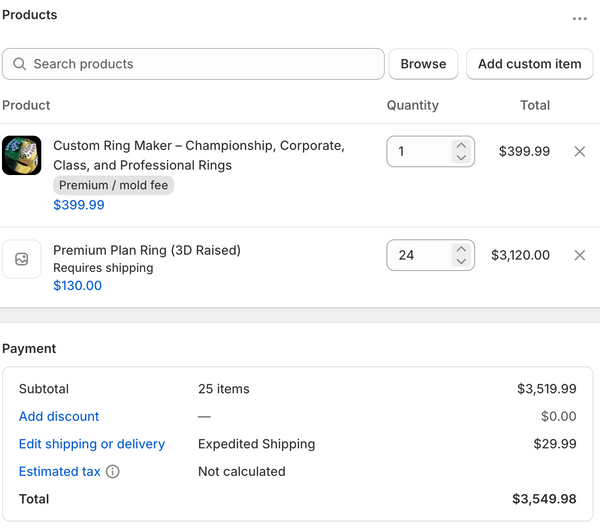The height and width of the screenshot is (528, 600).
Task: Click the Add custom item button
Action: coord(530,64)
